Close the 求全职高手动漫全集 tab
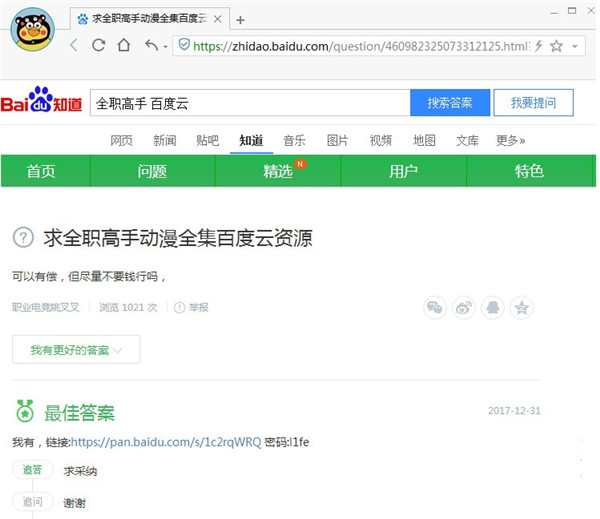Viewport: 600px width, 519px height. 217,19
